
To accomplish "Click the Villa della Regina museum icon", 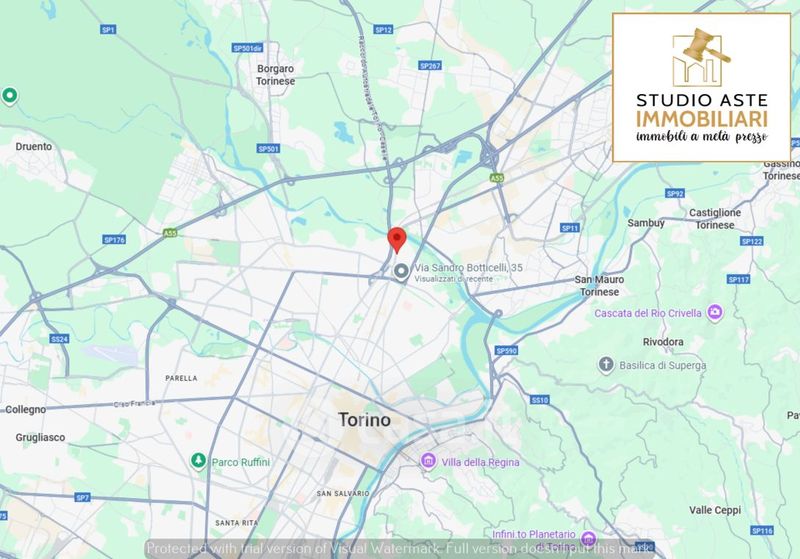I will point(428,461).
